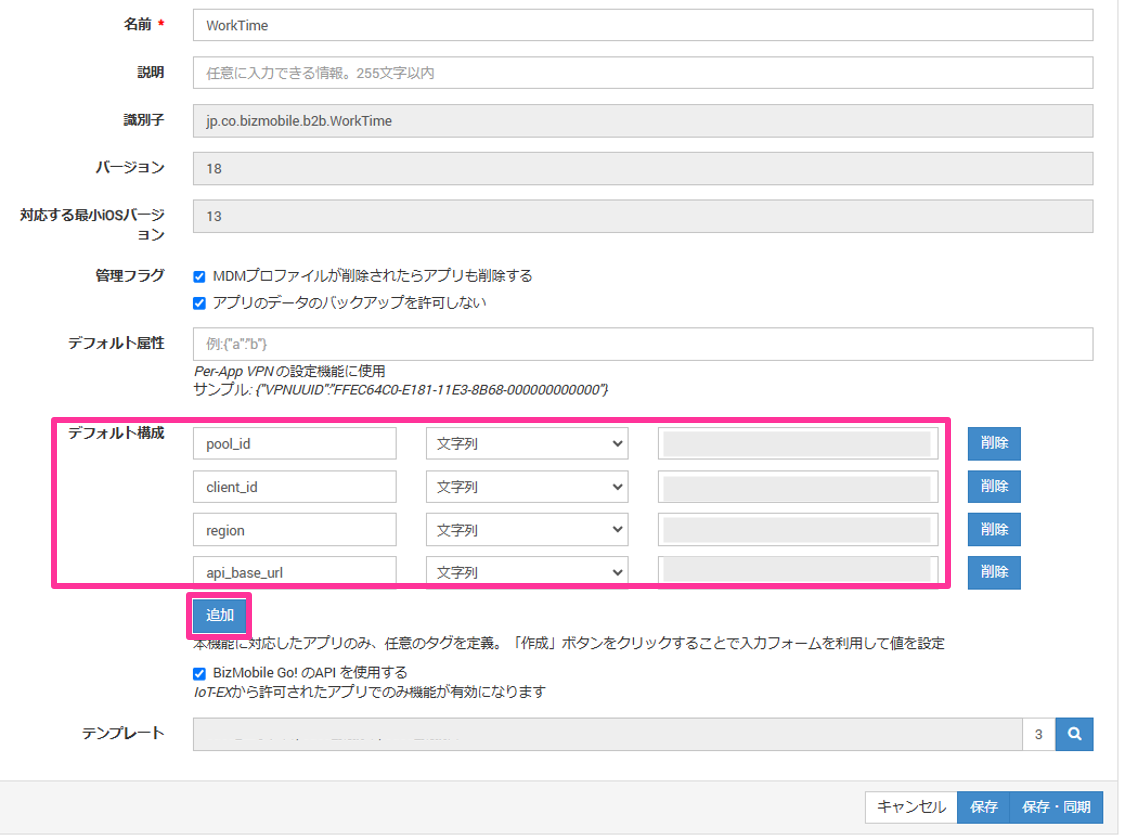Expand type dropdown for region row
1125x840 pixels.
coord(527,529)
